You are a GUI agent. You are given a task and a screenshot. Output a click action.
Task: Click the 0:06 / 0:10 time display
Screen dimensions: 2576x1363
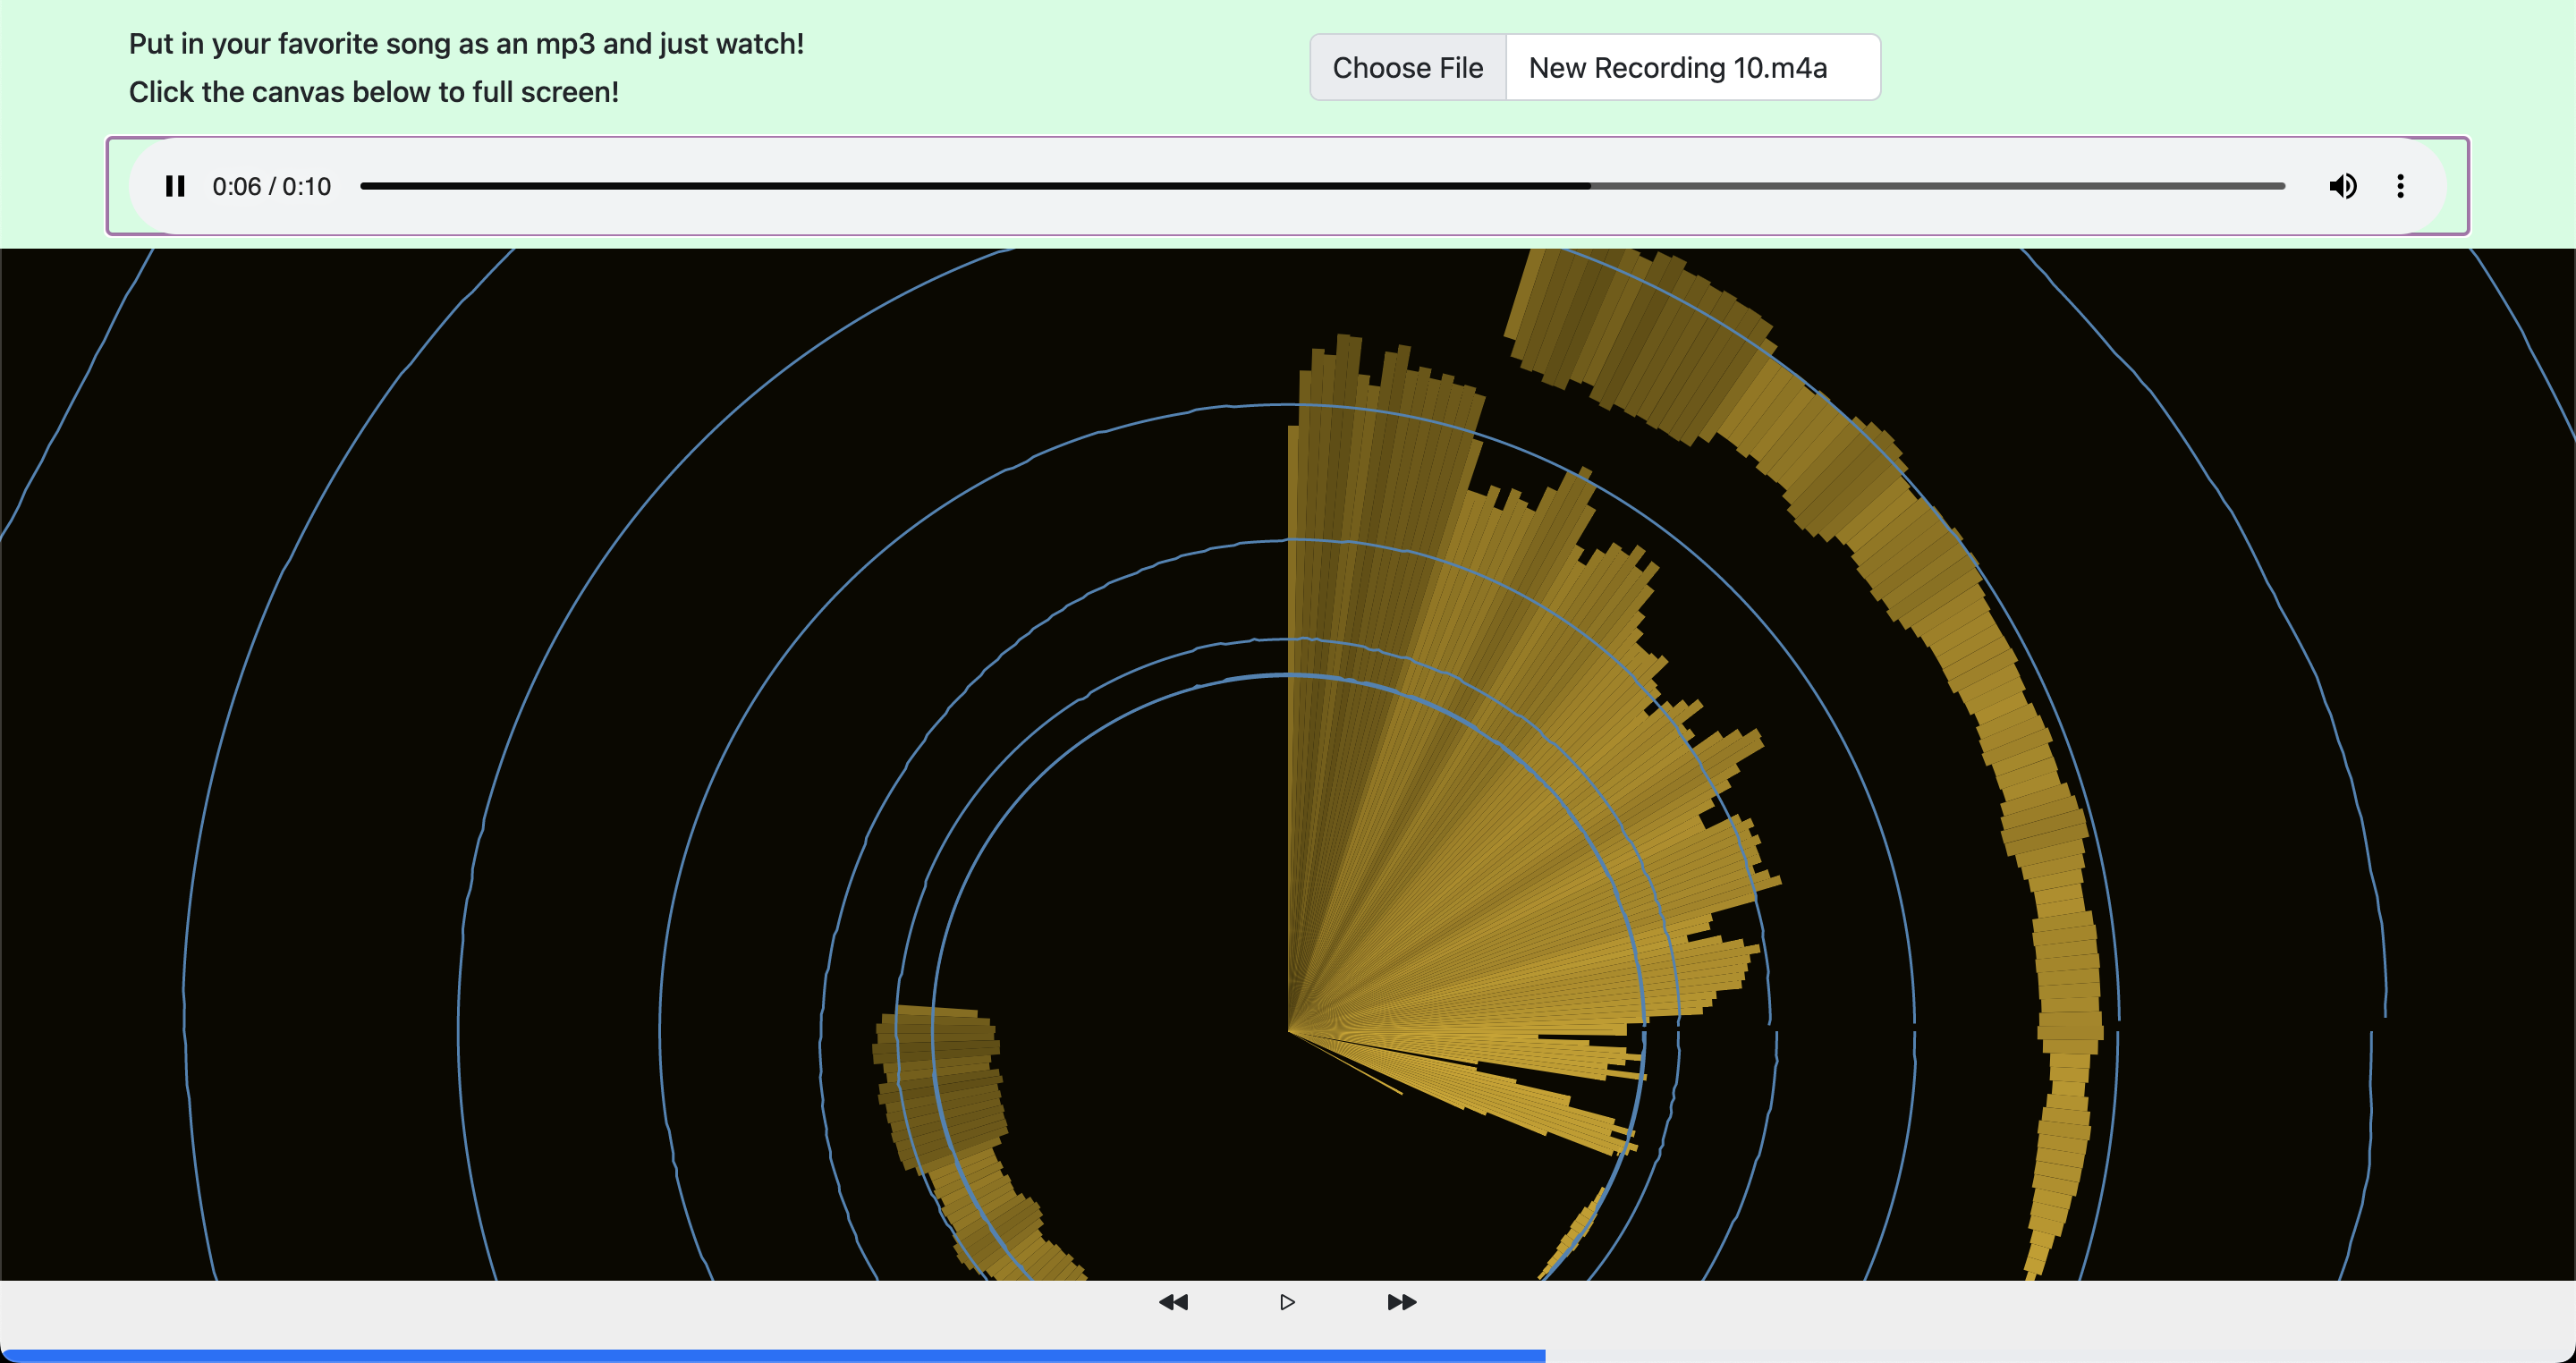point(271,187)
